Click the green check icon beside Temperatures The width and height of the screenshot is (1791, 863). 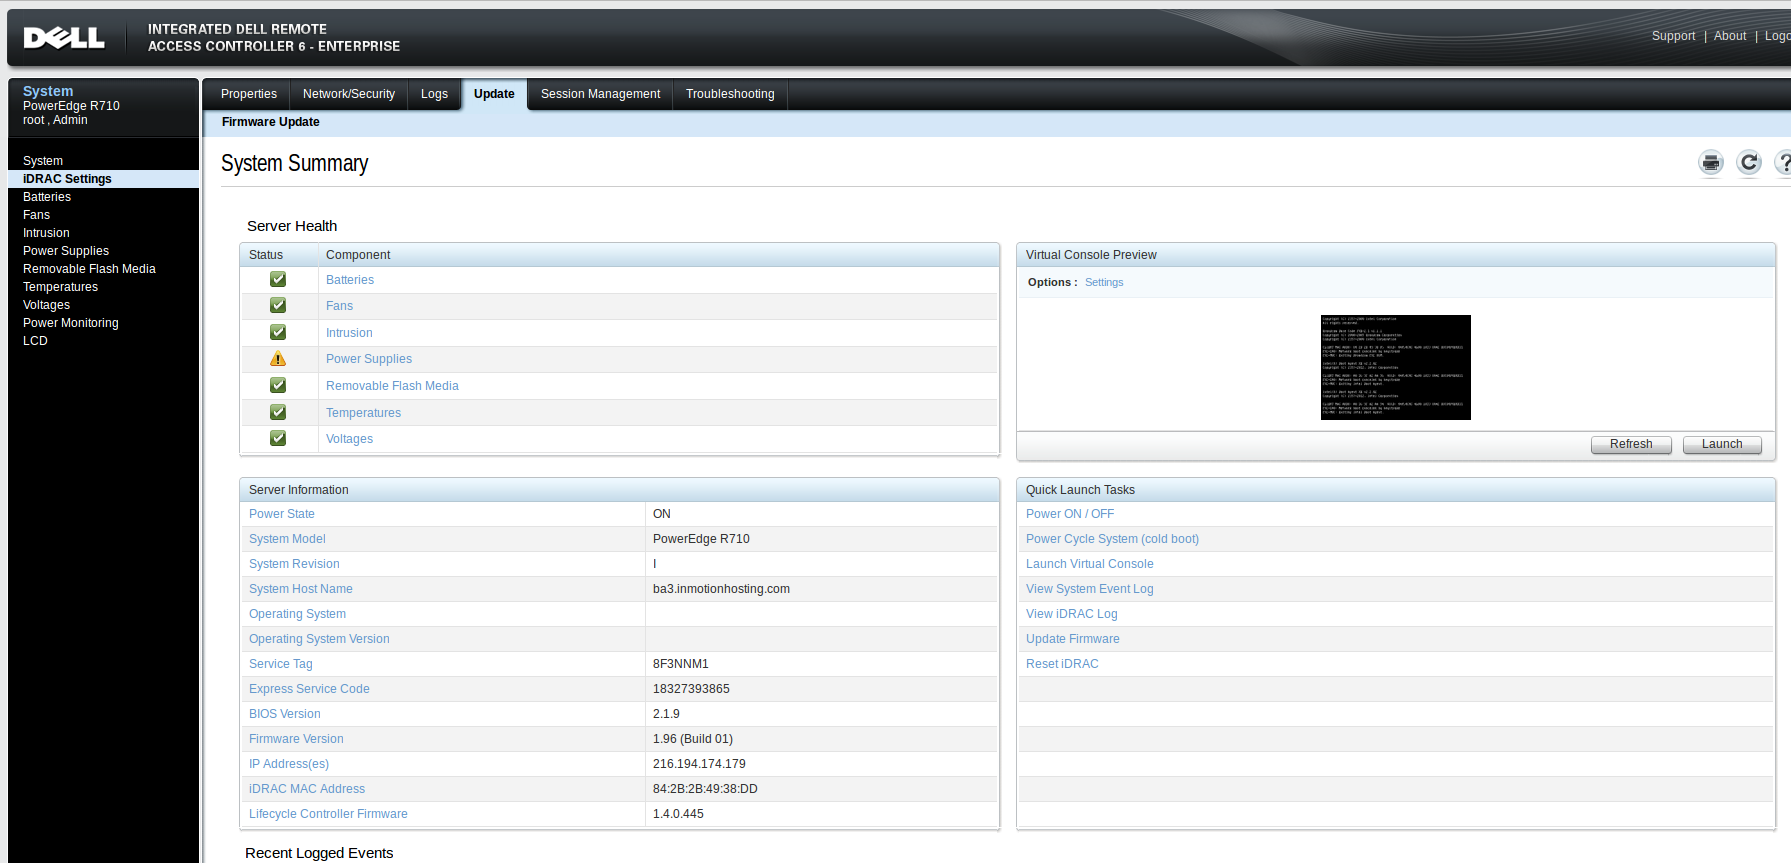pos(278,412)
